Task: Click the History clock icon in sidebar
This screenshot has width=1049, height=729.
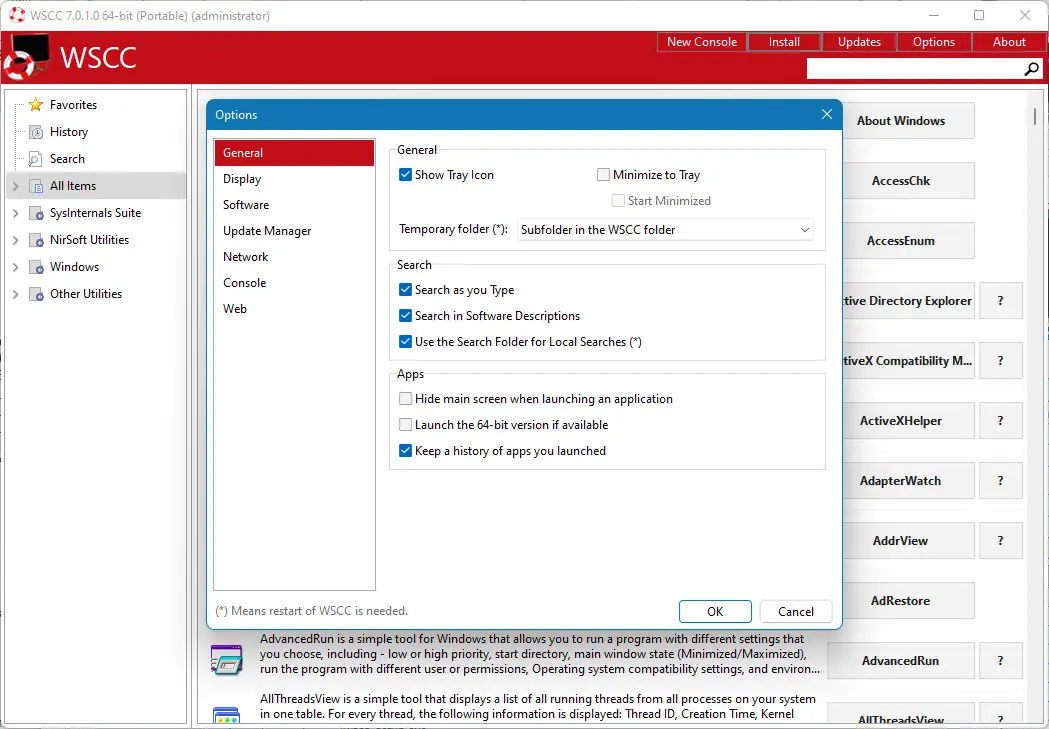Action: tap(36, 132)
